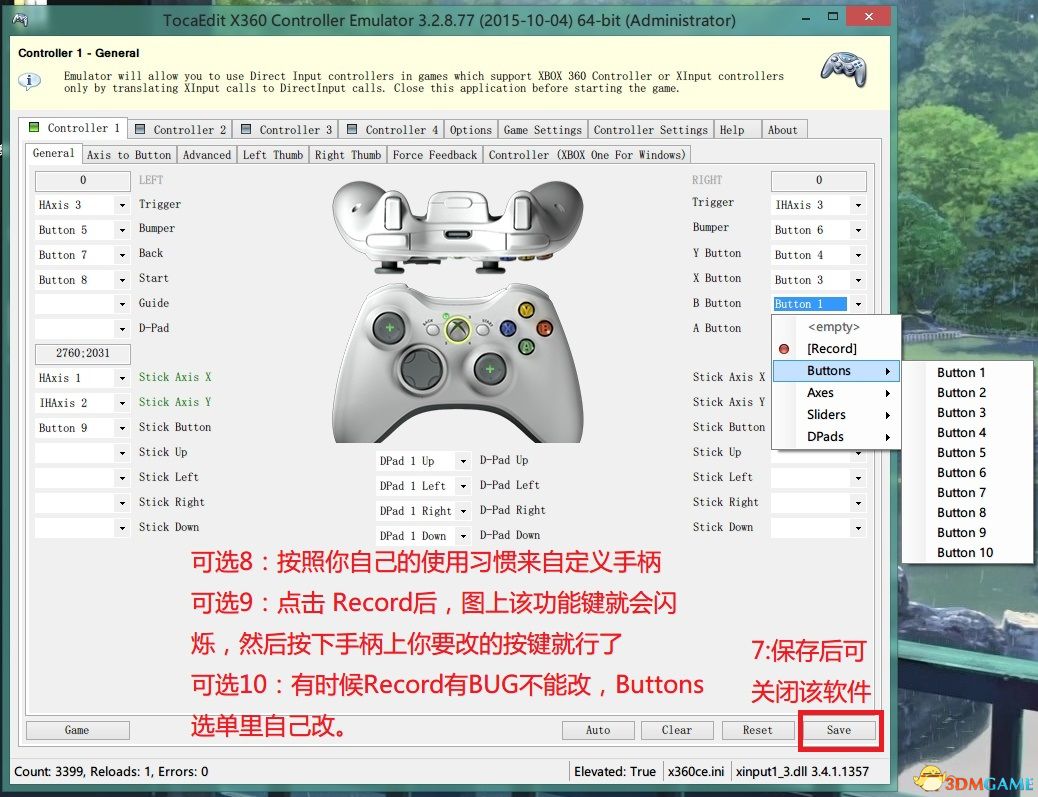
Task: Click the Elevated: True status bar text
Action: 615,772
